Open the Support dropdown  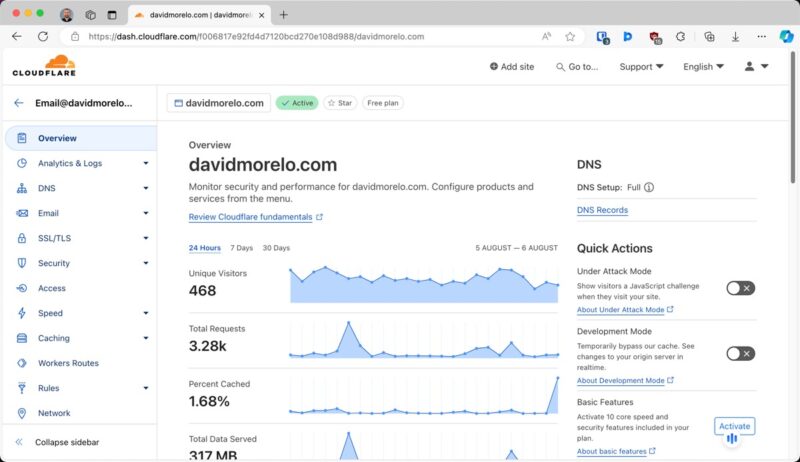click(641, 67)
